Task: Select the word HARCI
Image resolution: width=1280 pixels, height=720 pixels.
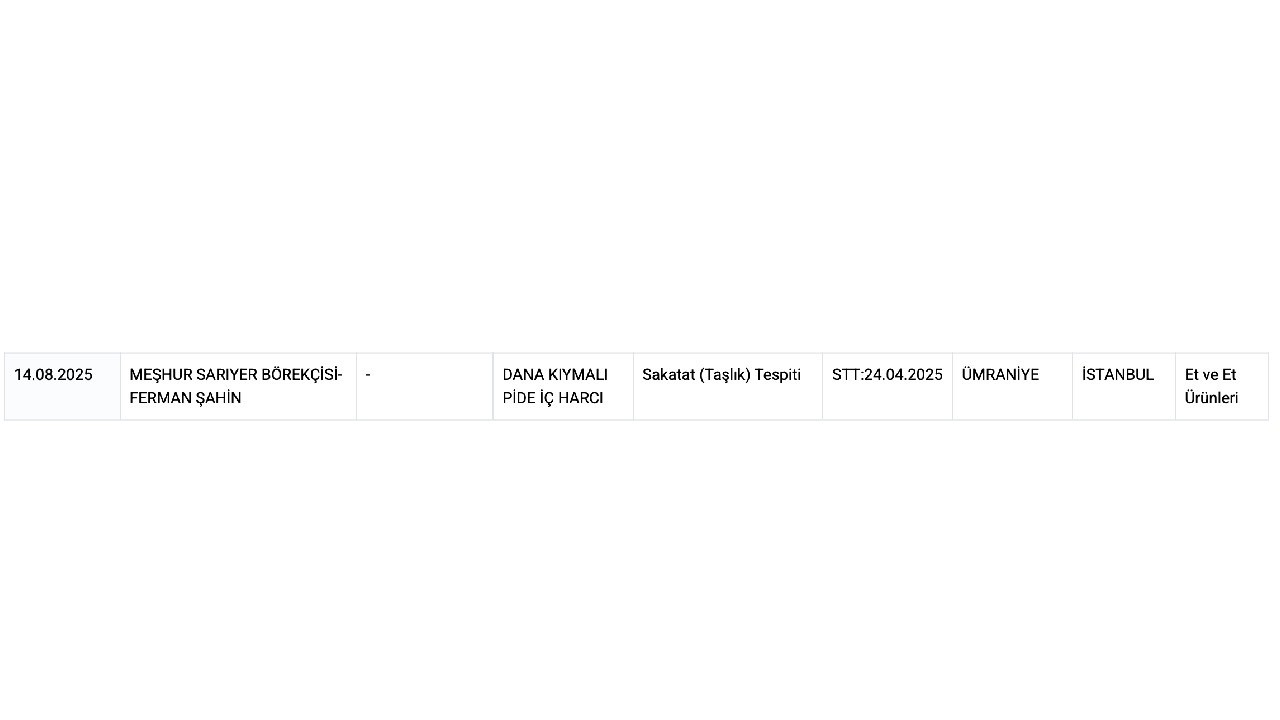Action: click(585, 398)
